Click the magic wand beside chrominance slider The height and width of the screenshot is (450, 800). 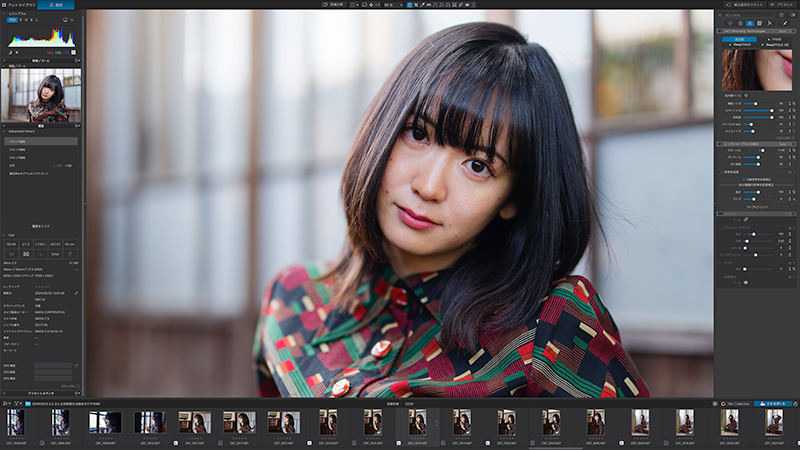(x=794, y=110)
